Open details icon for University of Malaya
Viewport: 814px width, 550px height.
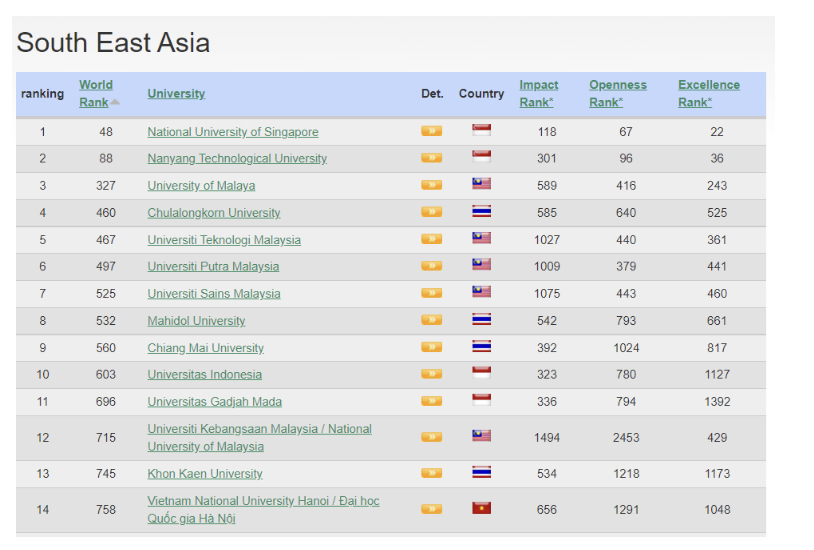pos(431,185)
